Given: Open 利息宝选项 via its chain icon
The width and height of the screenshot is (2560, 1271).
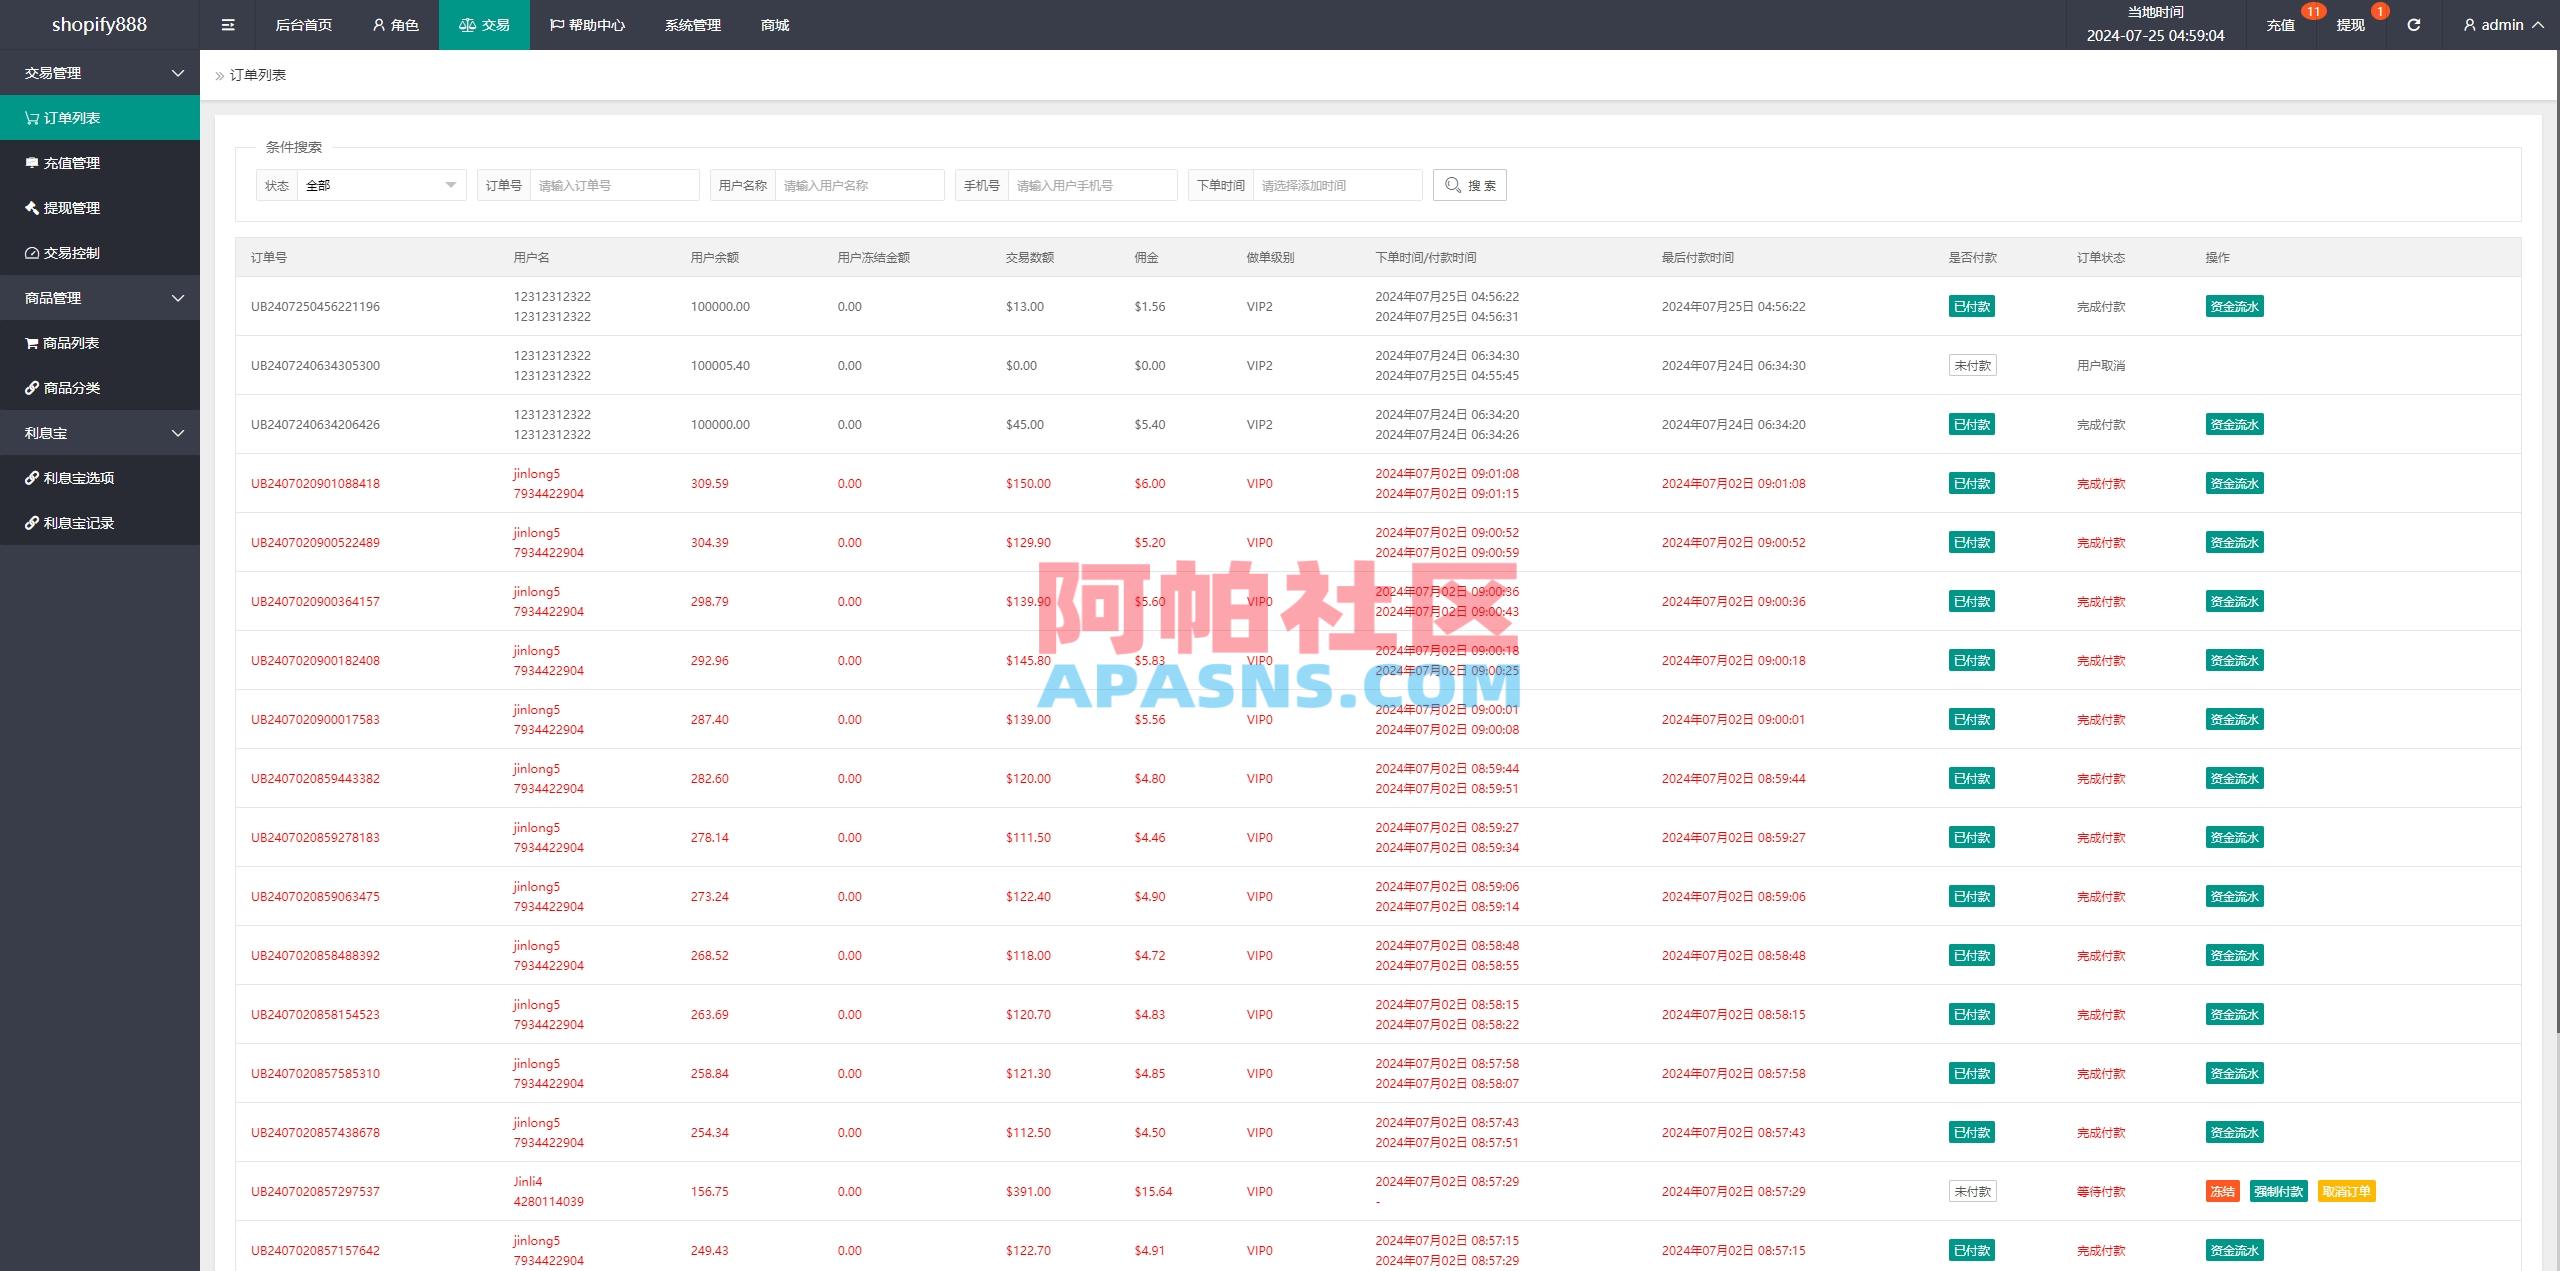Looking at the screenshot, I should (x=30, y=478).
